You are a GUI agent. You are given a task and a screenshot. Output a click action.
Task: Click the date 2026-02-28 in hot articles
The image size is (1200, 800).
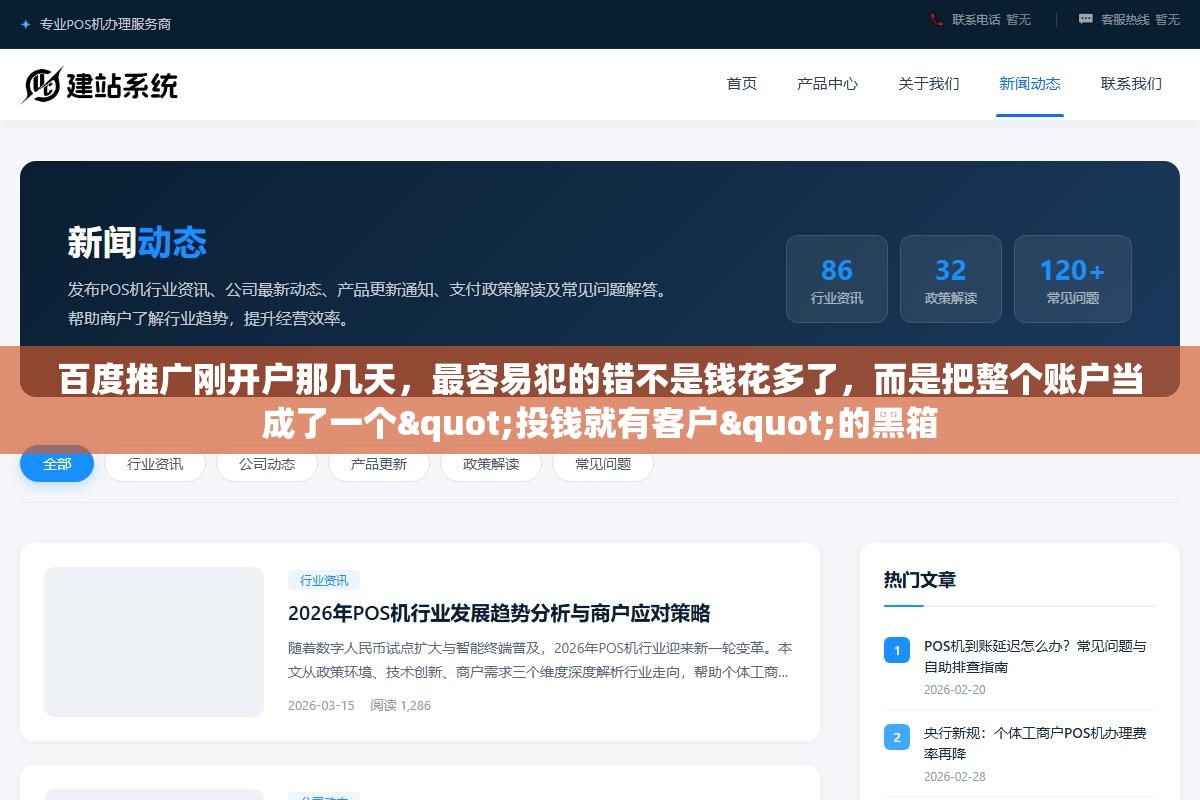pyautogui.click(x=955, y=776)
